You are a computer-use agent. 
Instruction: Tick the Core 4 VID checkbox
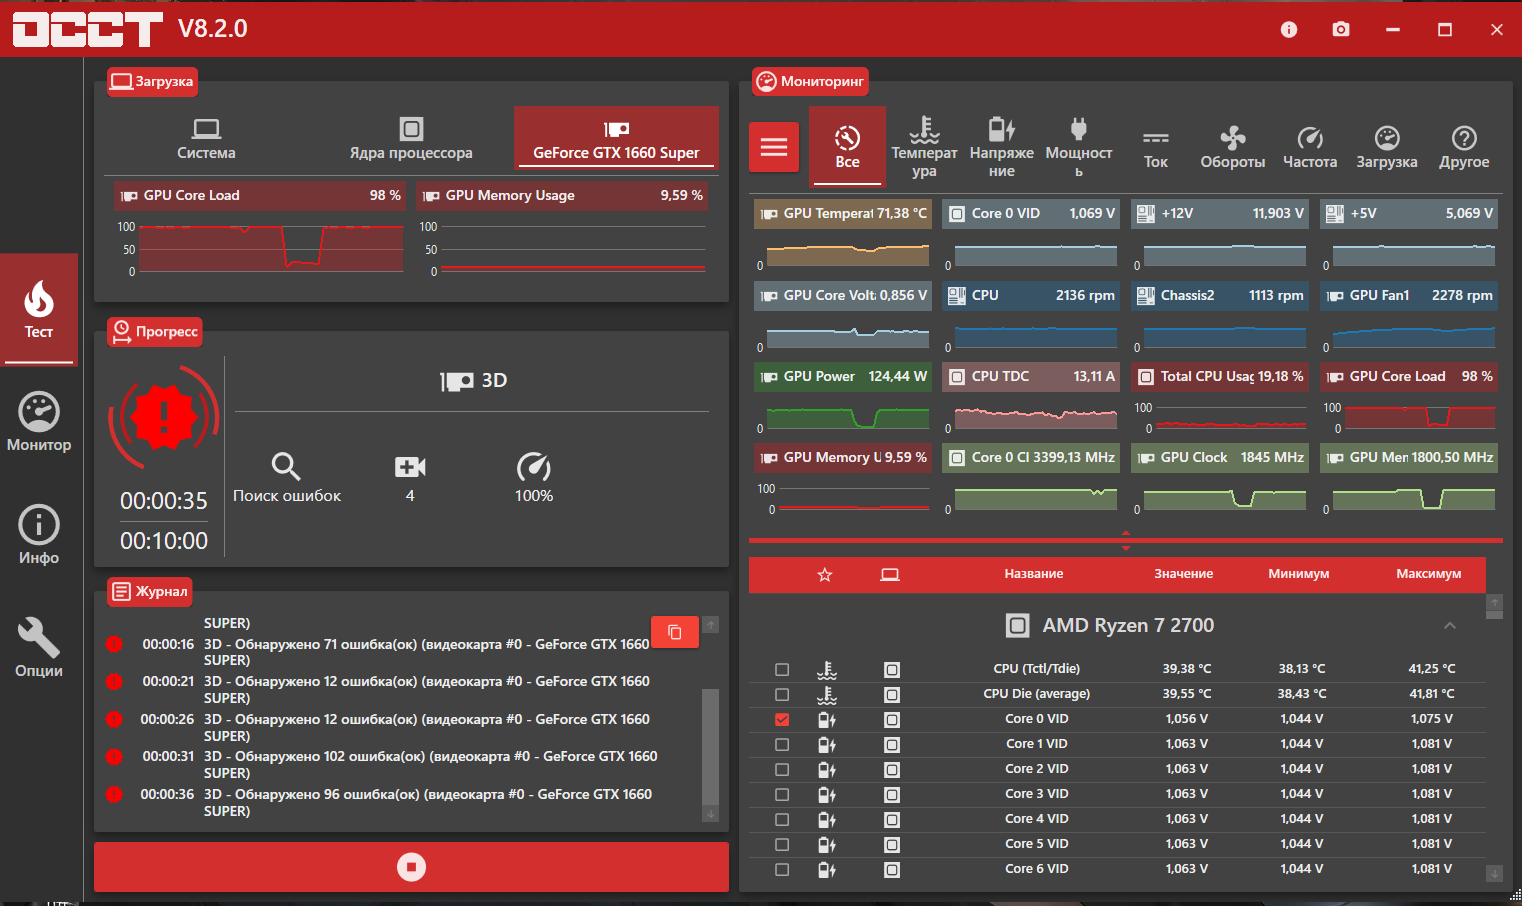click(x=782, y=820)
